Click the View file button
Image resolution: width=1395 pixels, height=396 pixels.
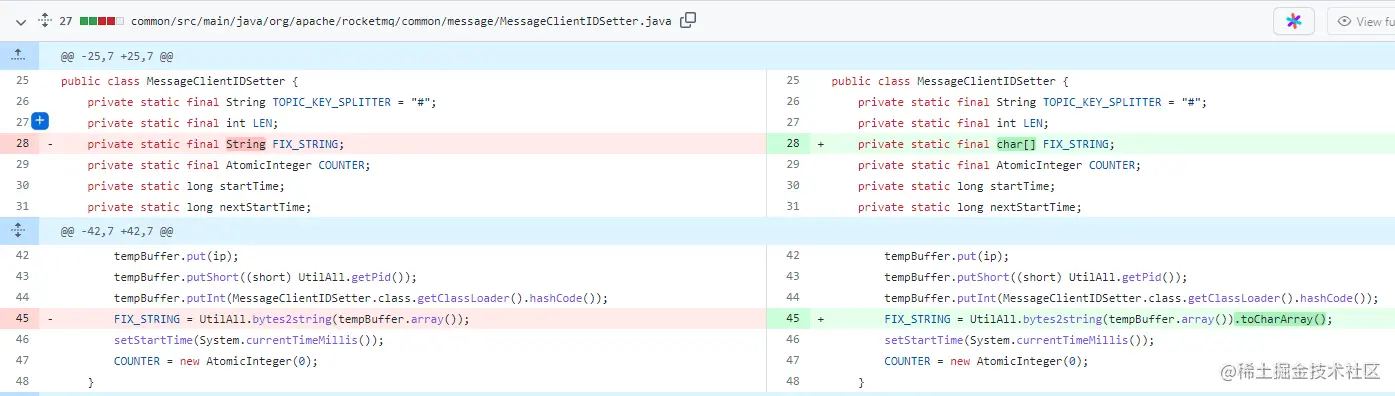[1361, 21]
